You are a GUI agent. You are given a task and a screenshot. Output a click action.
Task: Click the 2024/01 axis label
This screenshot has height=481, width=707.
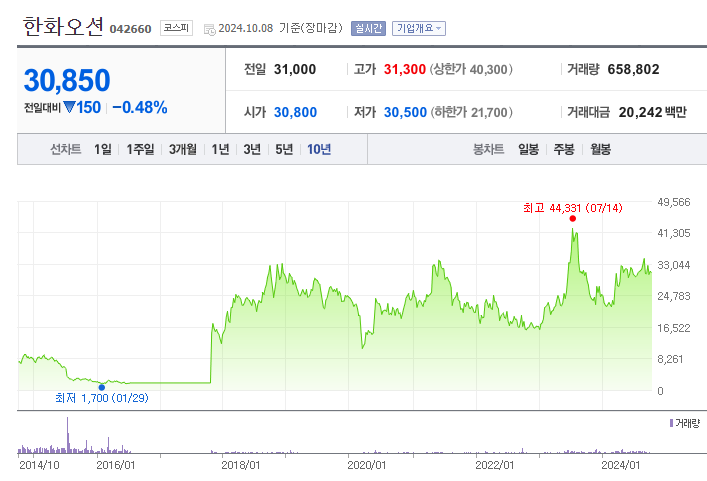620,465
